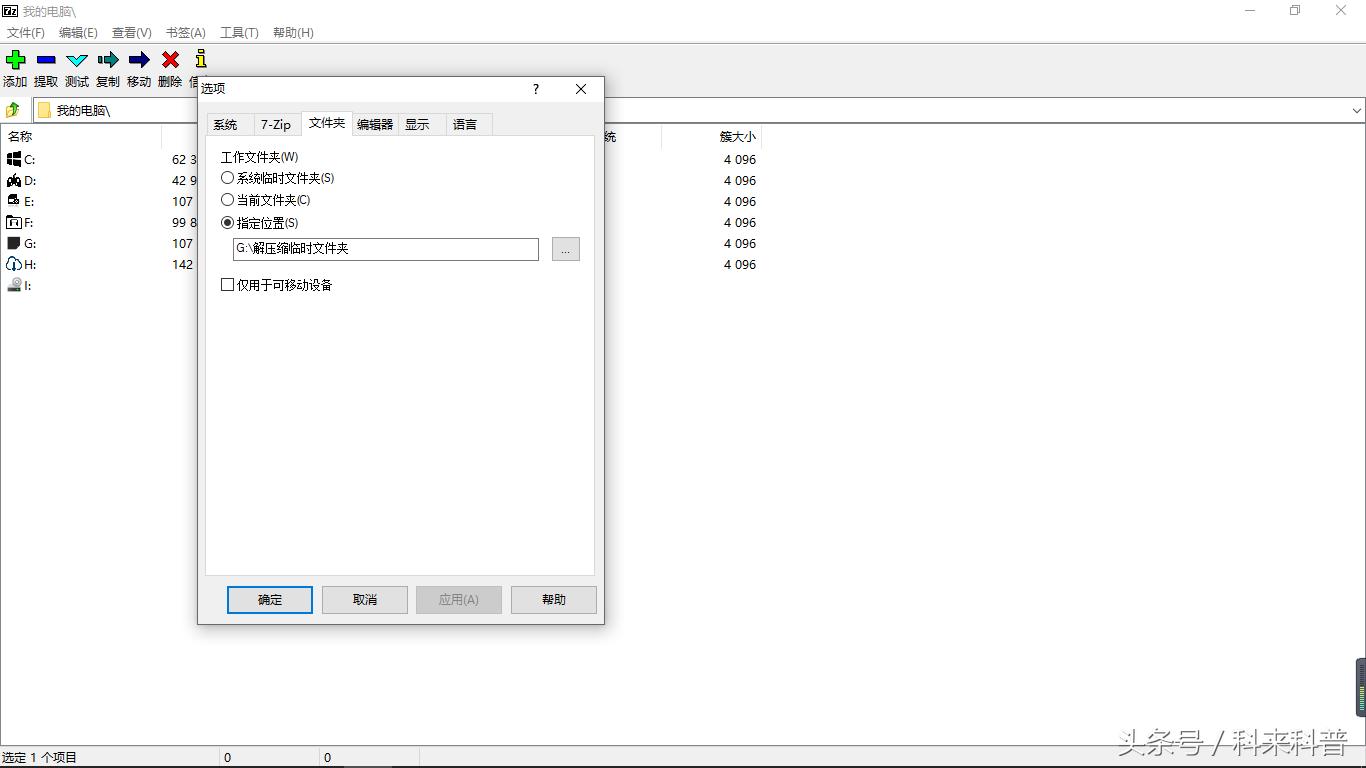Open the 文件(F) menu
This screenshot has width=1366, height=768.
coord(26,33)
